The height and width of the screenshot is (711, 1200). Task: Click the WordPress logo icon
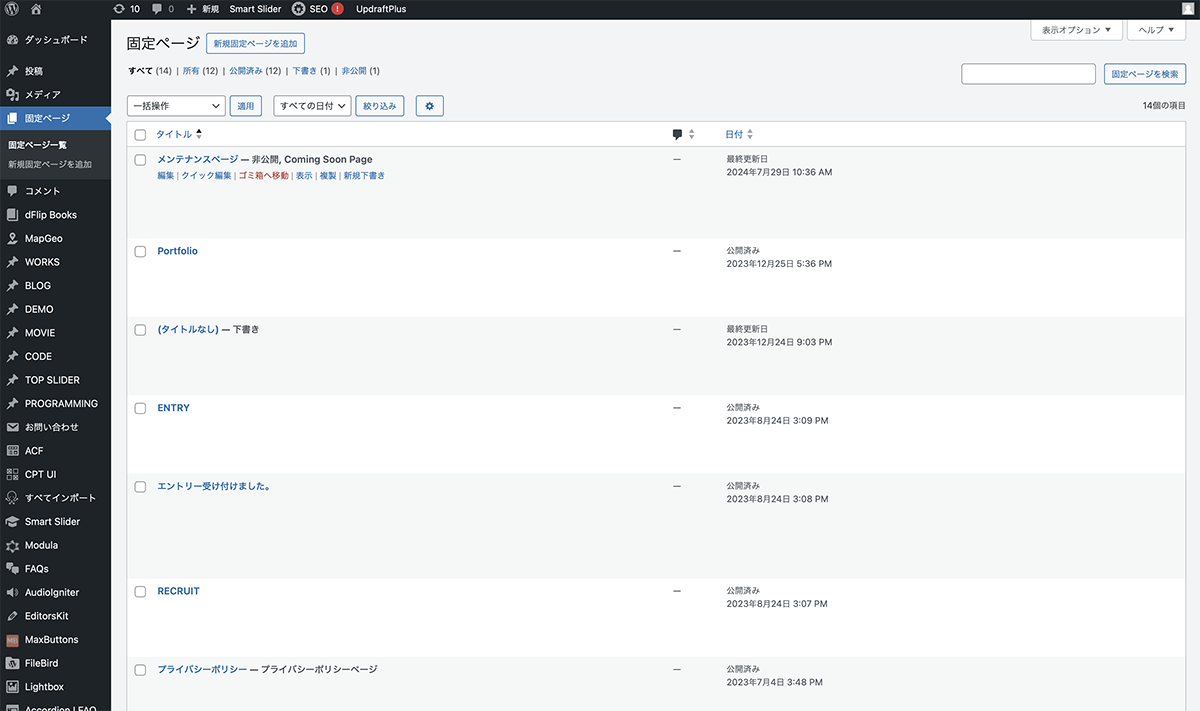pyautogui.click(x=12, y=9)
